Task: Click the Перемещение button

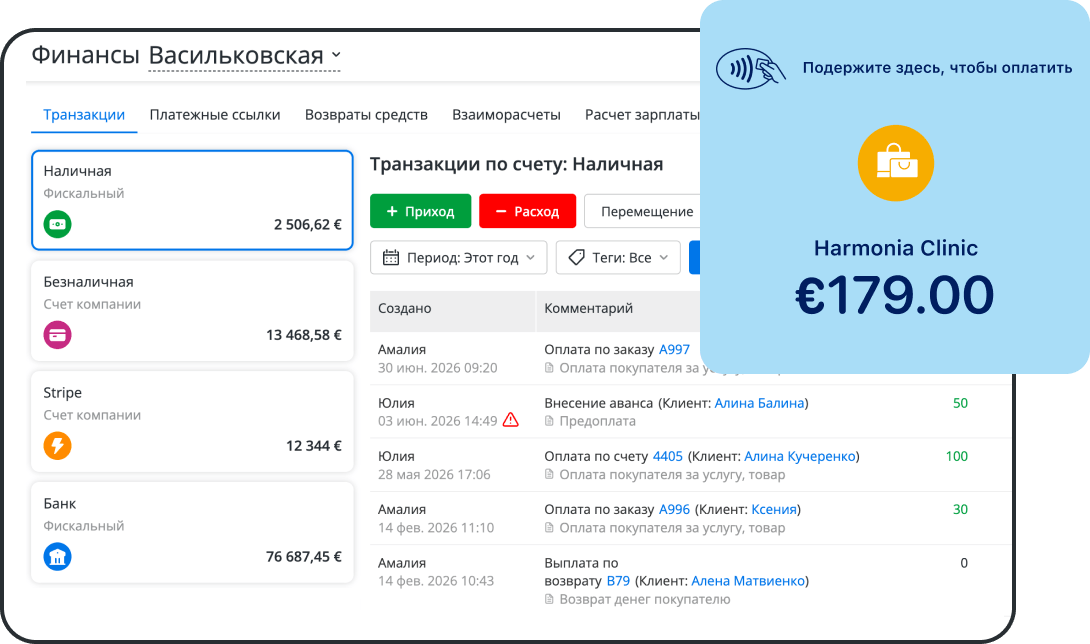Action: 643,211
